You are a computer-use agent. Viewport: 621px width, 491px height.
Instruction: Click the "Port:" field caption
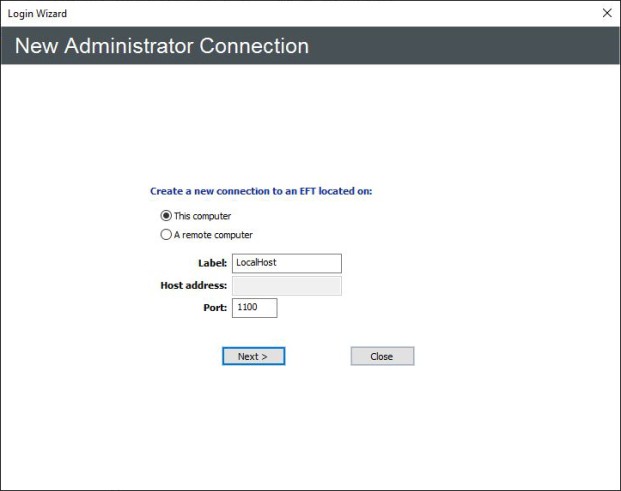(215, 308)
